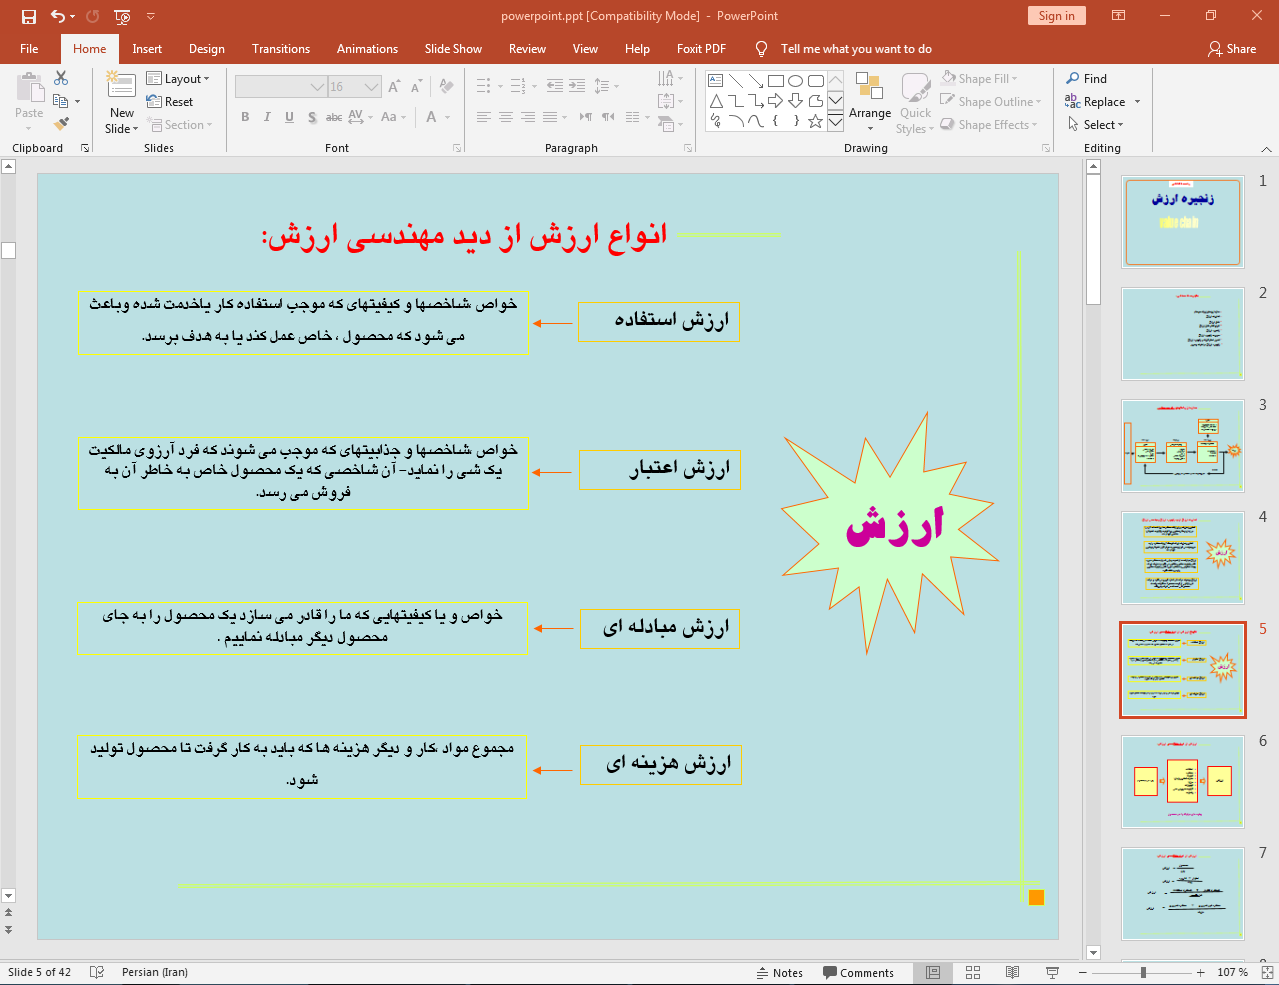
Task: Select slide 3 thumbnail
Action: [x=1182, y=446]
